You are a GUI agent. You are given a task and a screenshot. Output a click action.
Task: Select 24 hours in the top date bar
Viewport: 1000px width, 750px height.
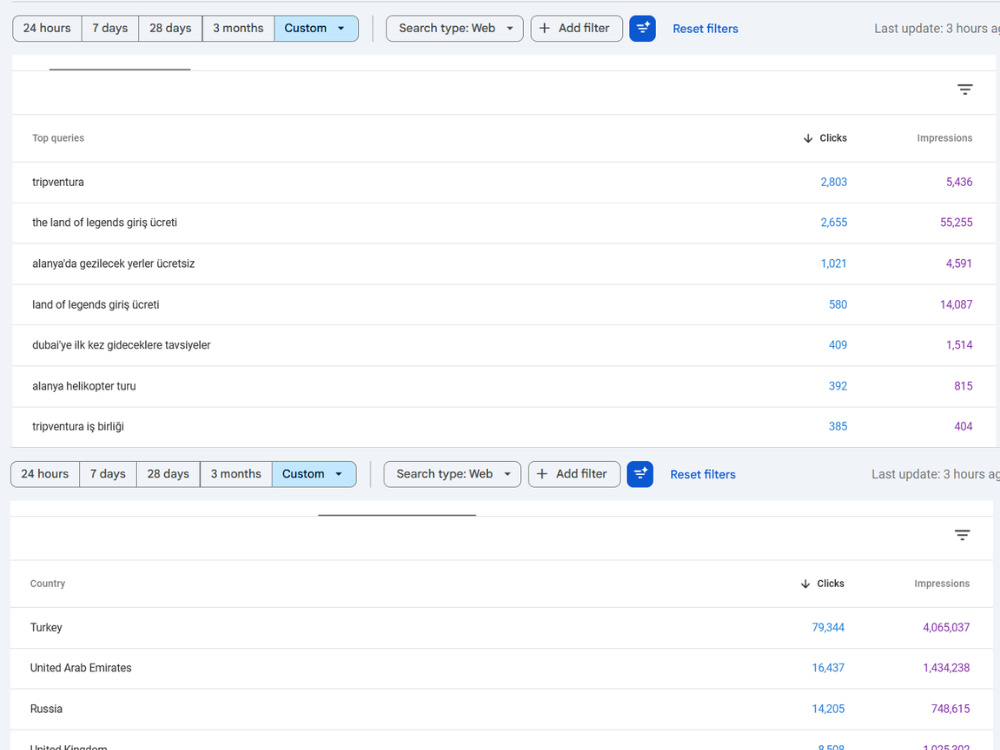point(47,29)
